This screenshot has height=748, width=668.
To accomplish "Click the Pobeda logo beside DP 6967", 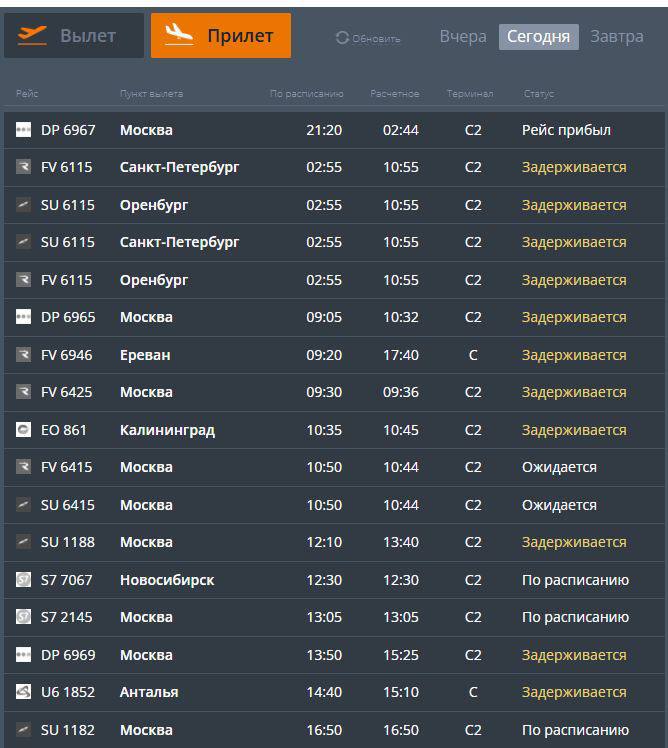I will click(x=23, y=130).
